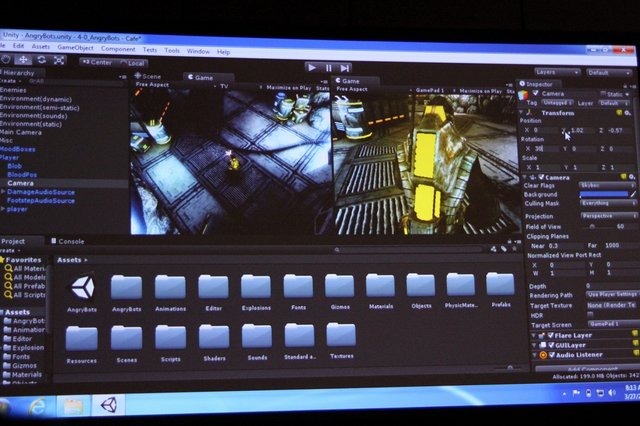
Task: Open the Materials folder icon
Action: [380, 285]
